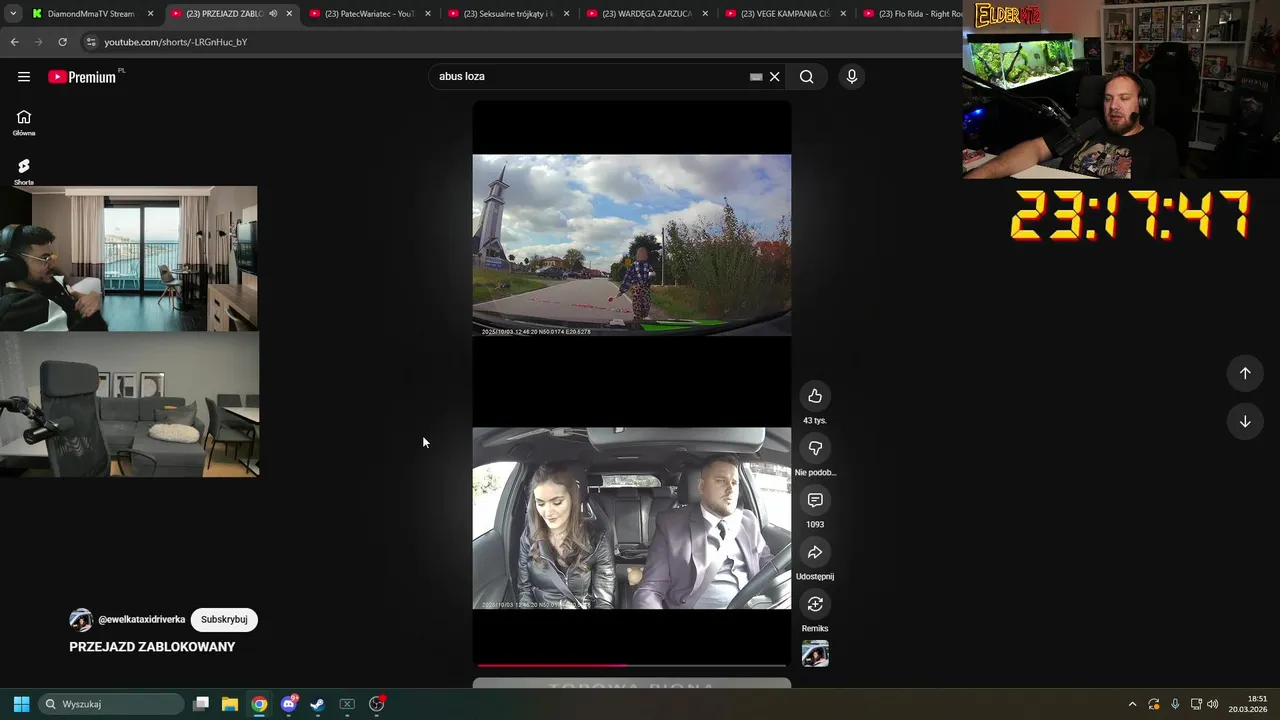
Task: Open Discord from the taskbar
Action: tap(289, 704)
